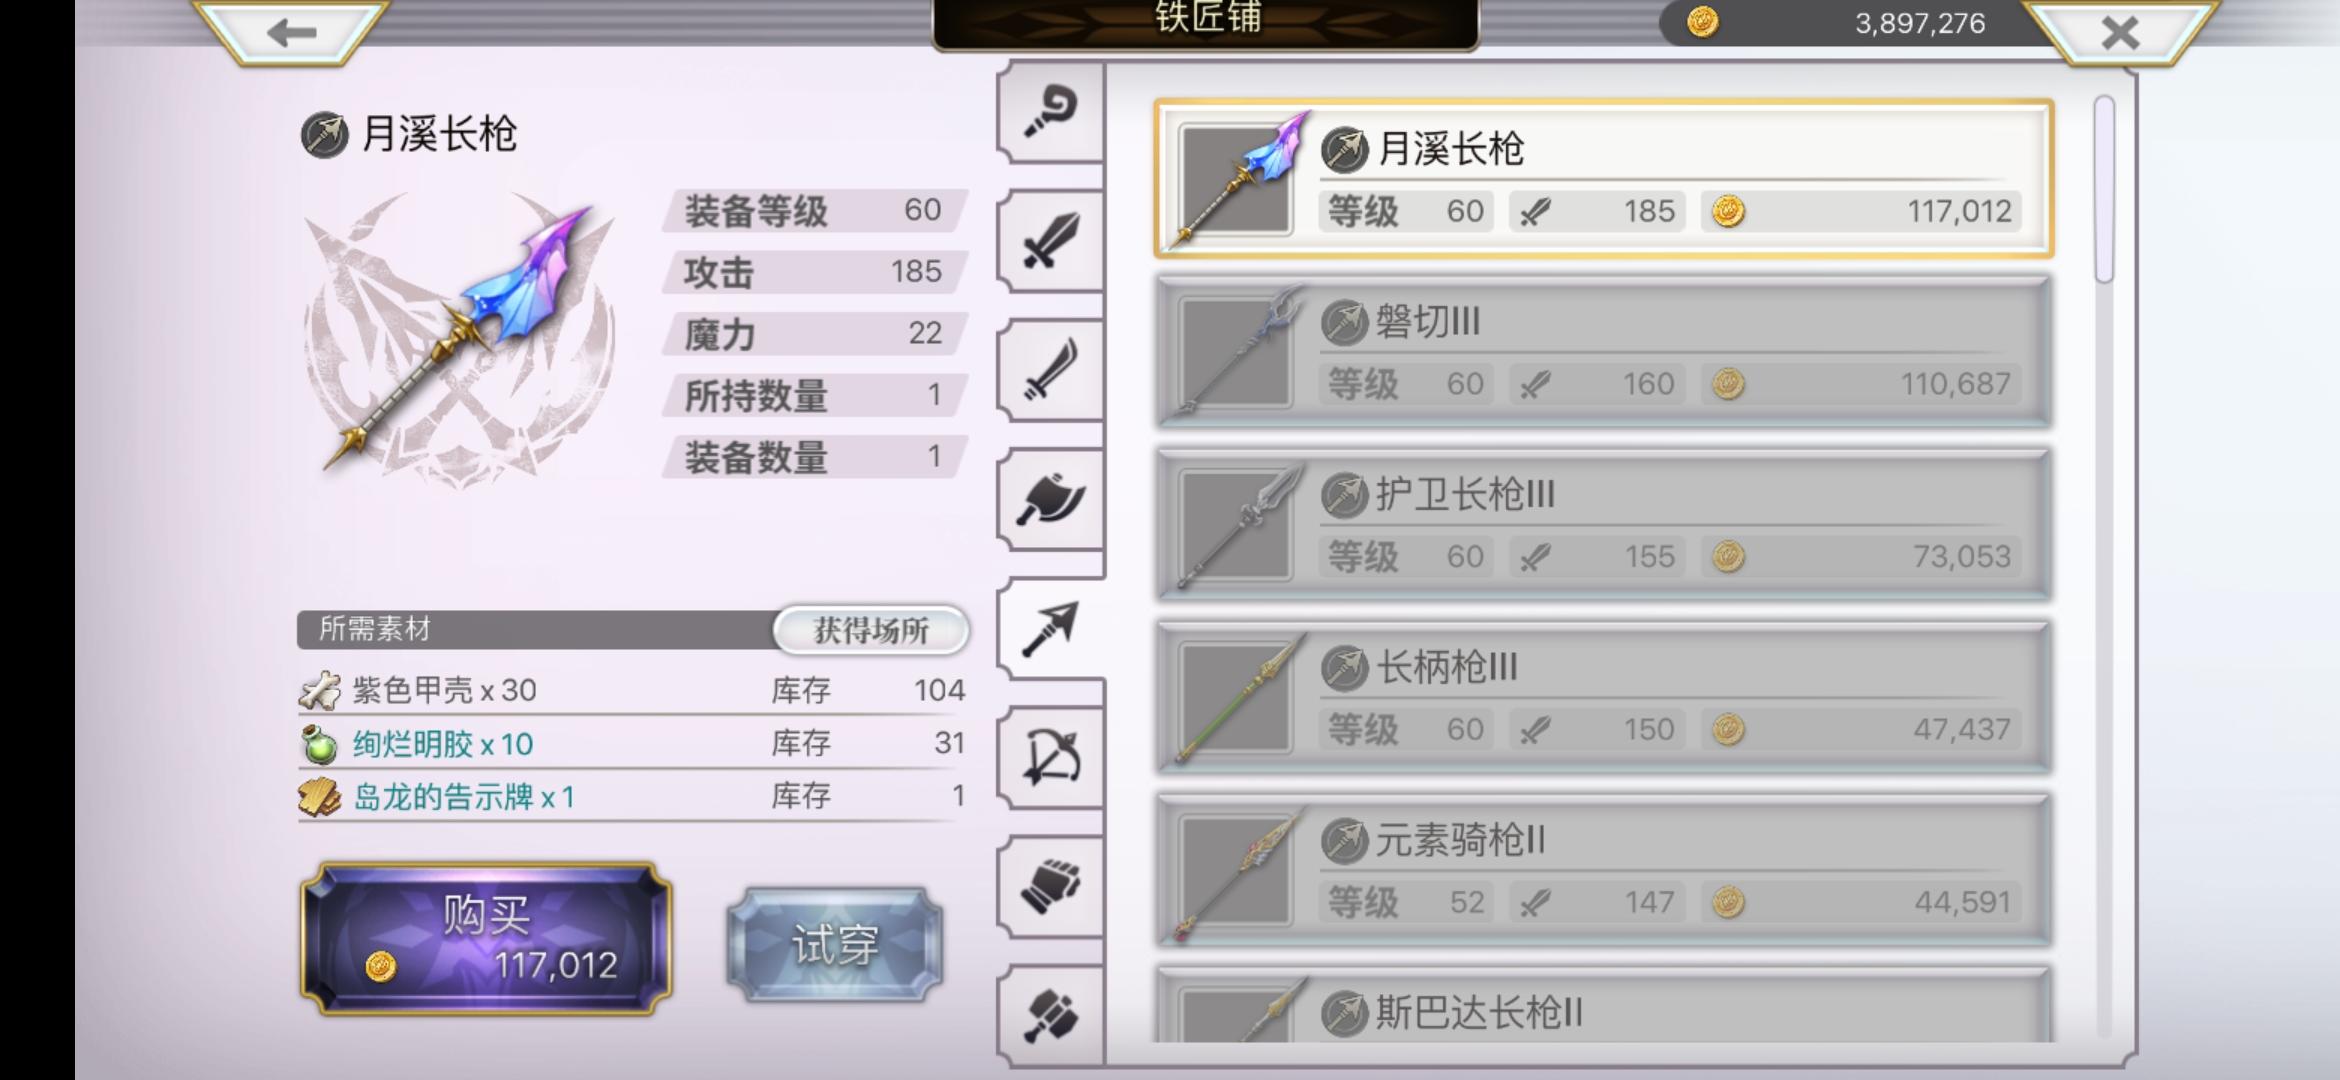Select the spear weapon category tab
2340x1080 pixels.
click(1051, 629)
